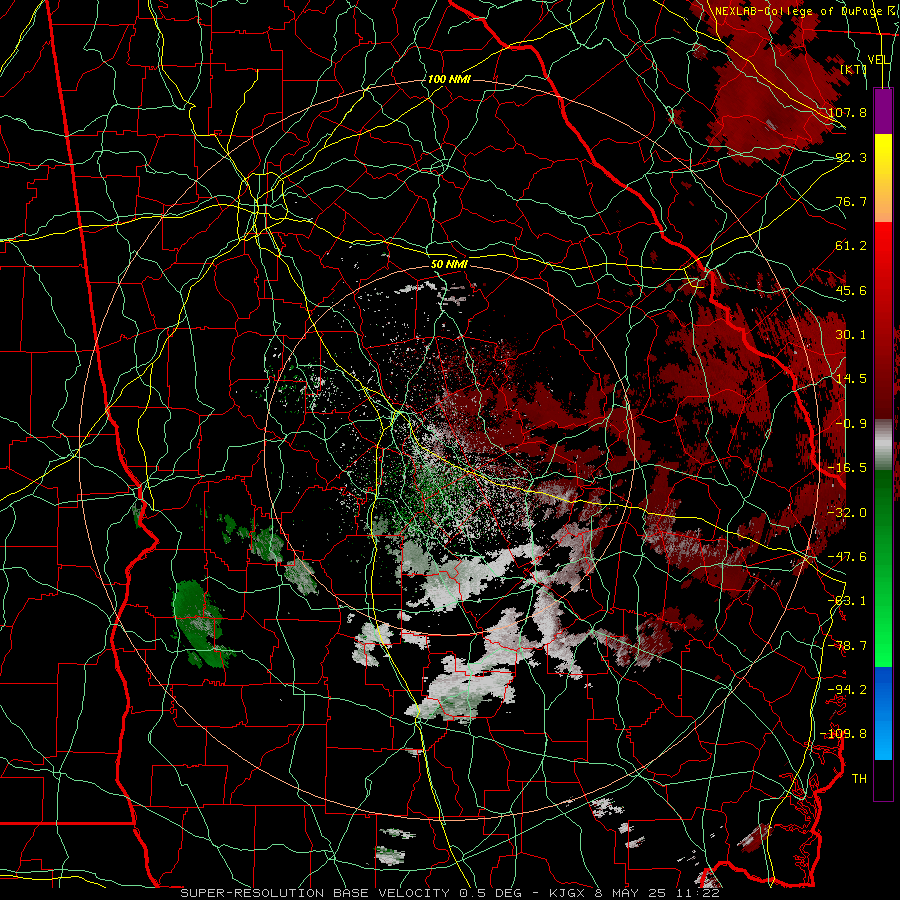
Task: Pick the cyan scale segment near -109.8
Action: (x=883, y=736)
